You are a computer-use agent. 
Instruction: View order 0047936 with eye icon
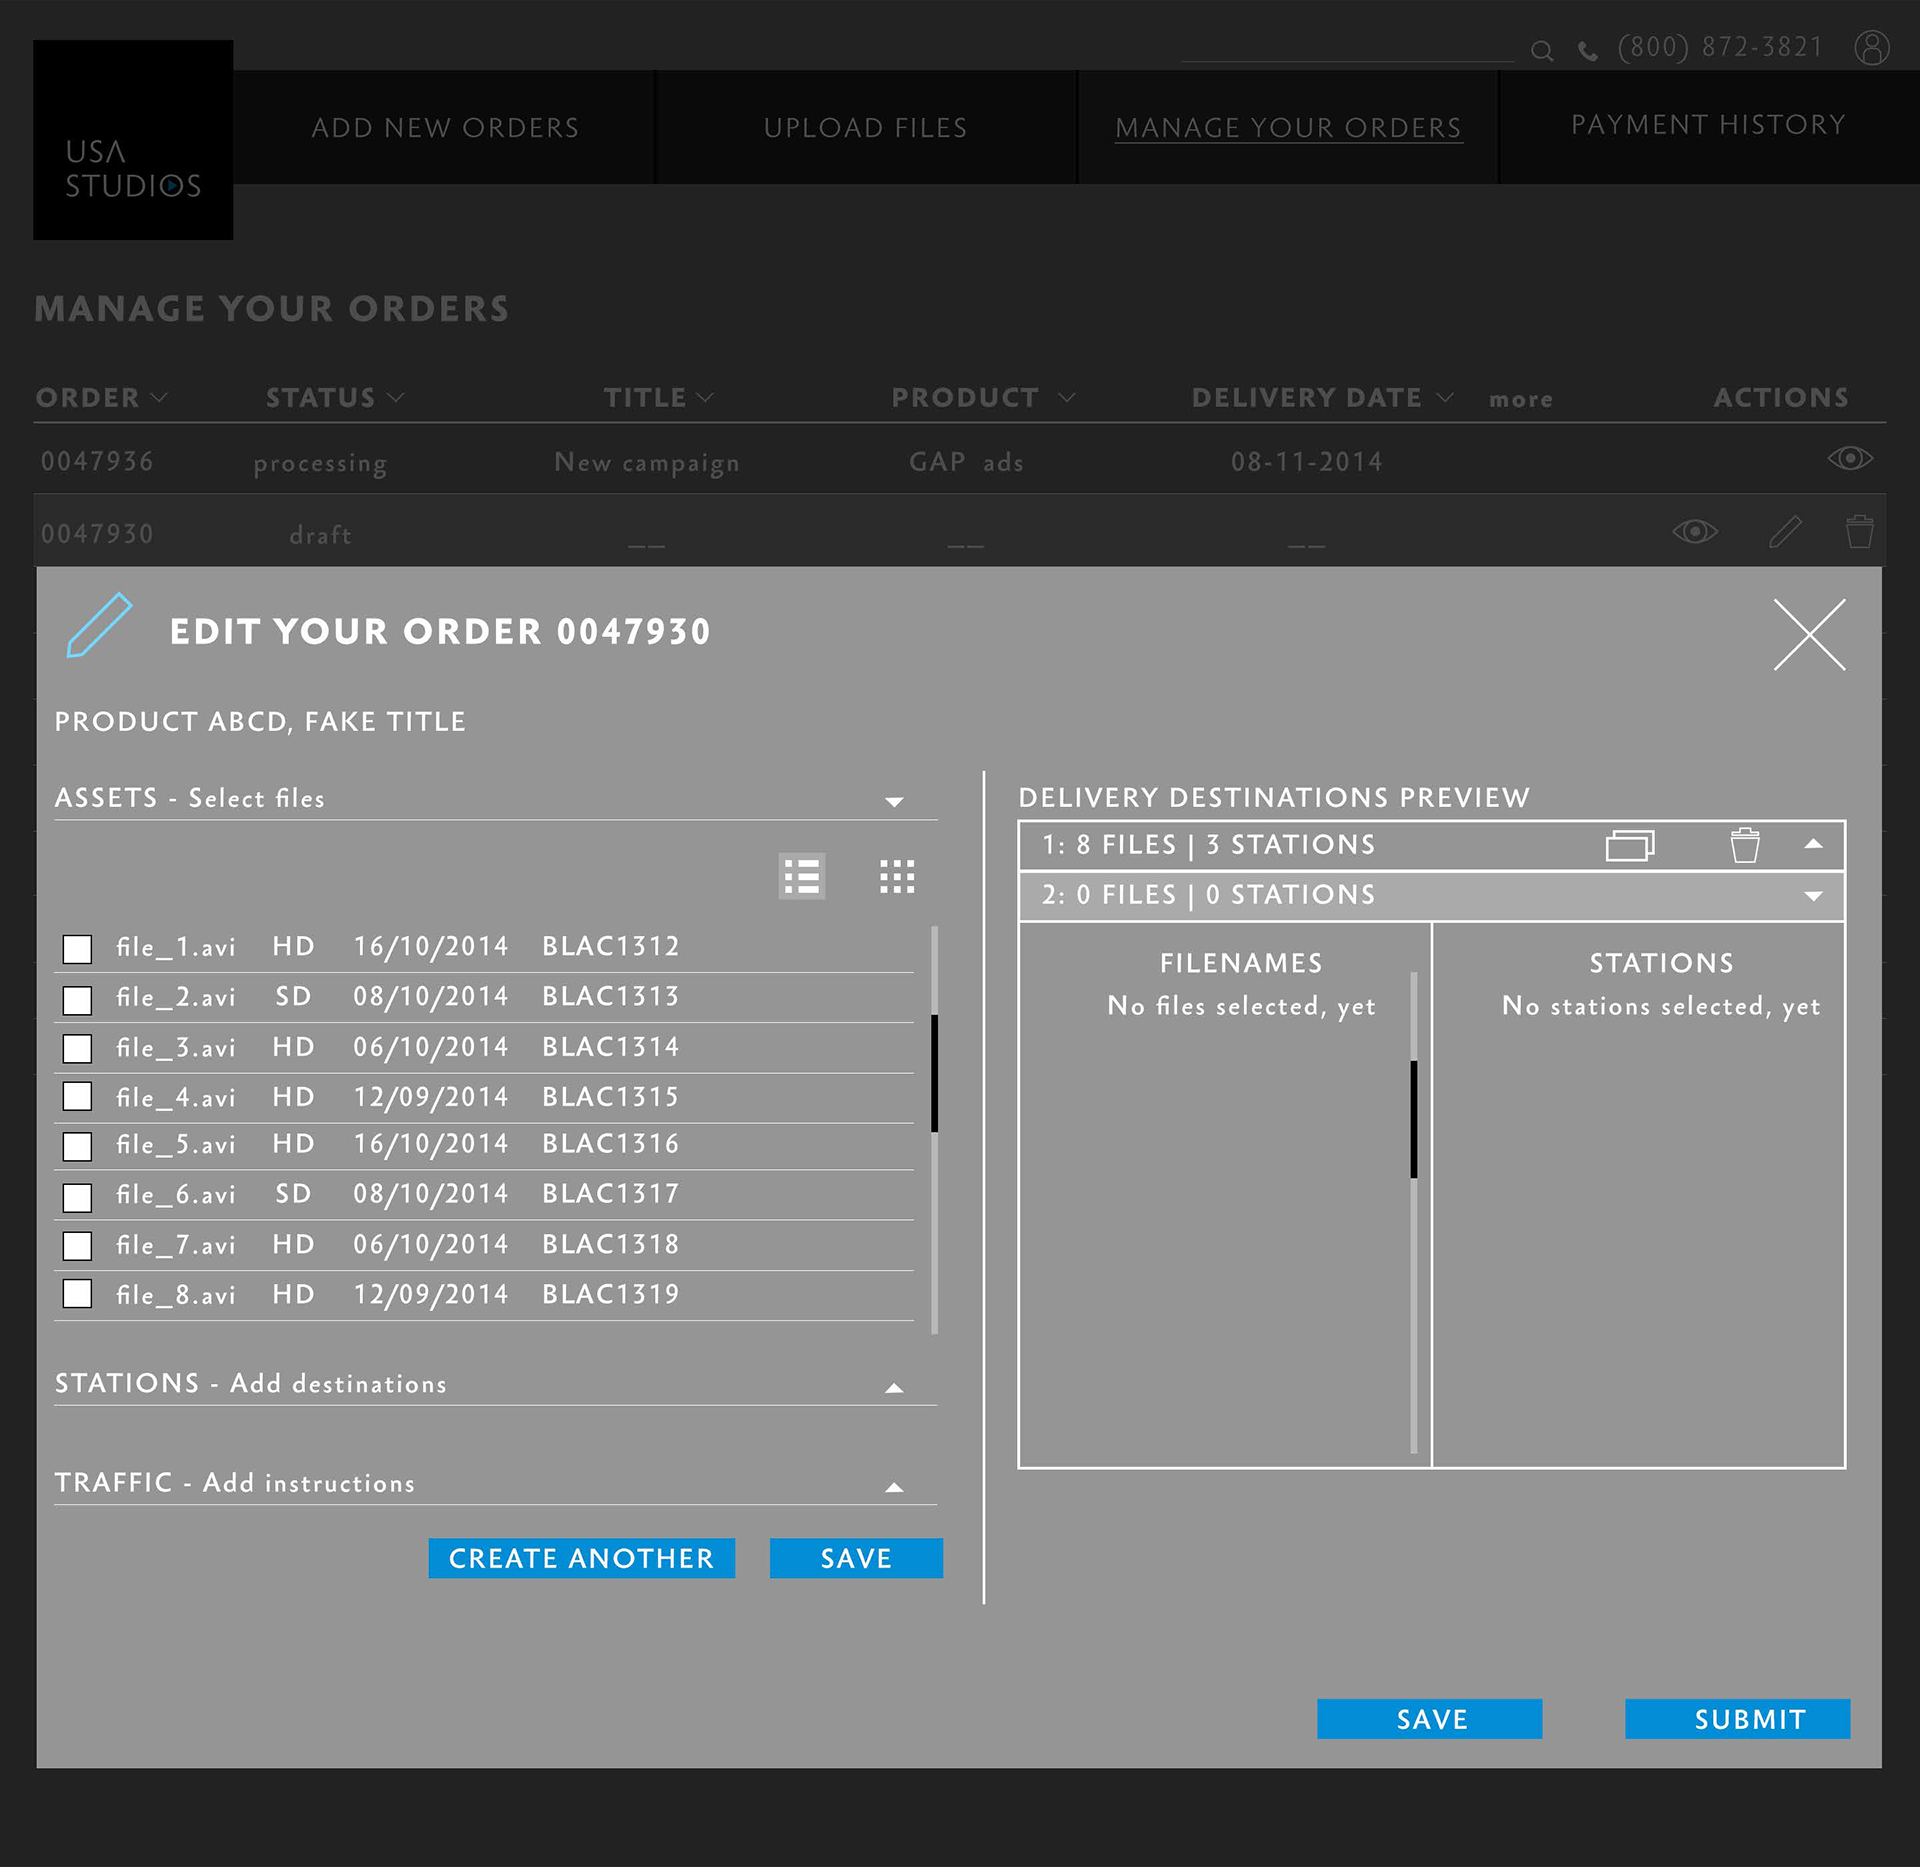1849,459
